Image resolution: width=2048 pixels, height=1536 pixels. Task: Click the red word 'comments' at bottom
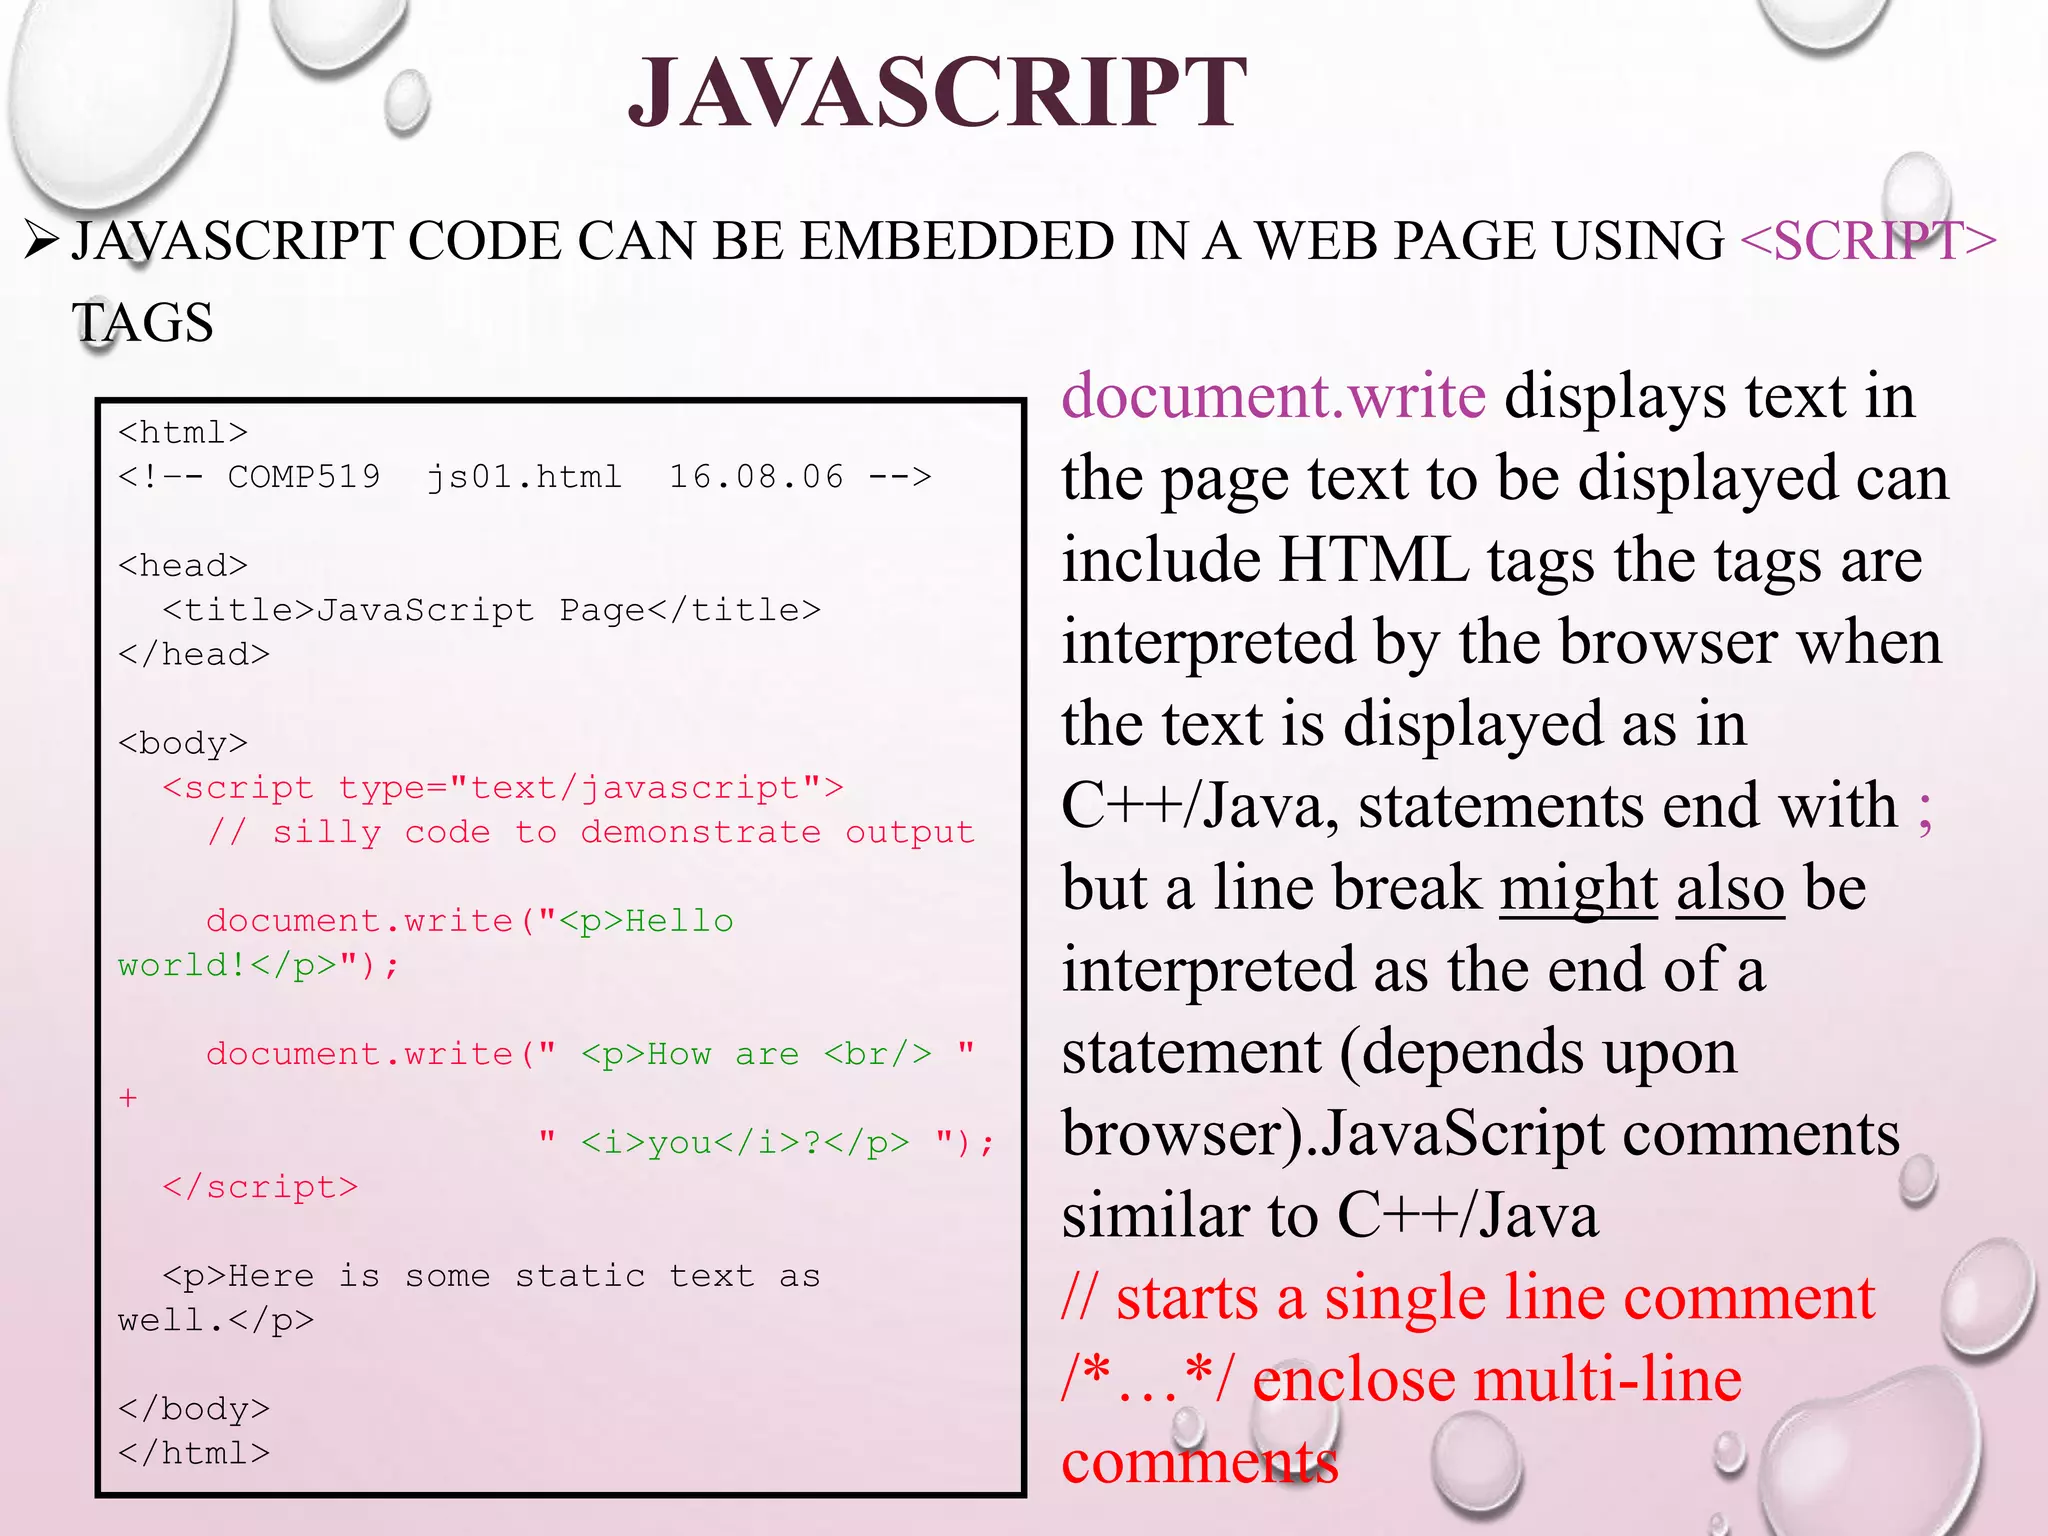tap(1200, 1462)
